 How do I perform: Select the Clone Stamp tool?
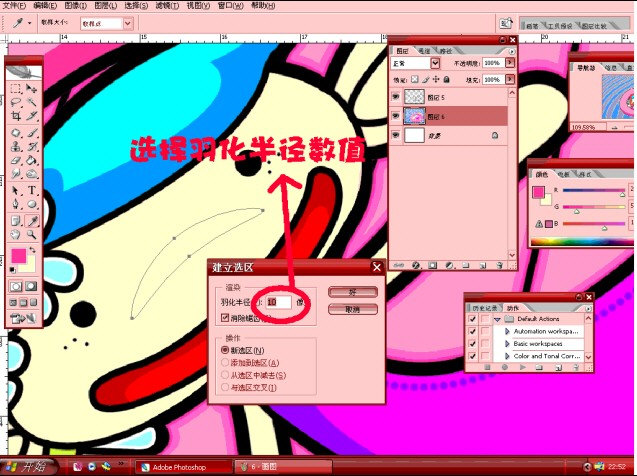[x=16, y=147]
